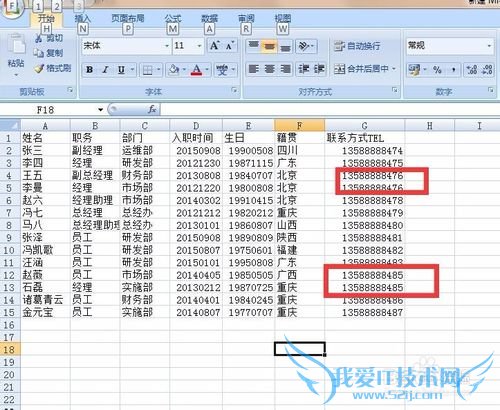Open the clipboard (剪贴板) dialog launcher
Image resolution: width=500 pixels, height=410 pixels.
coord(70,90)
